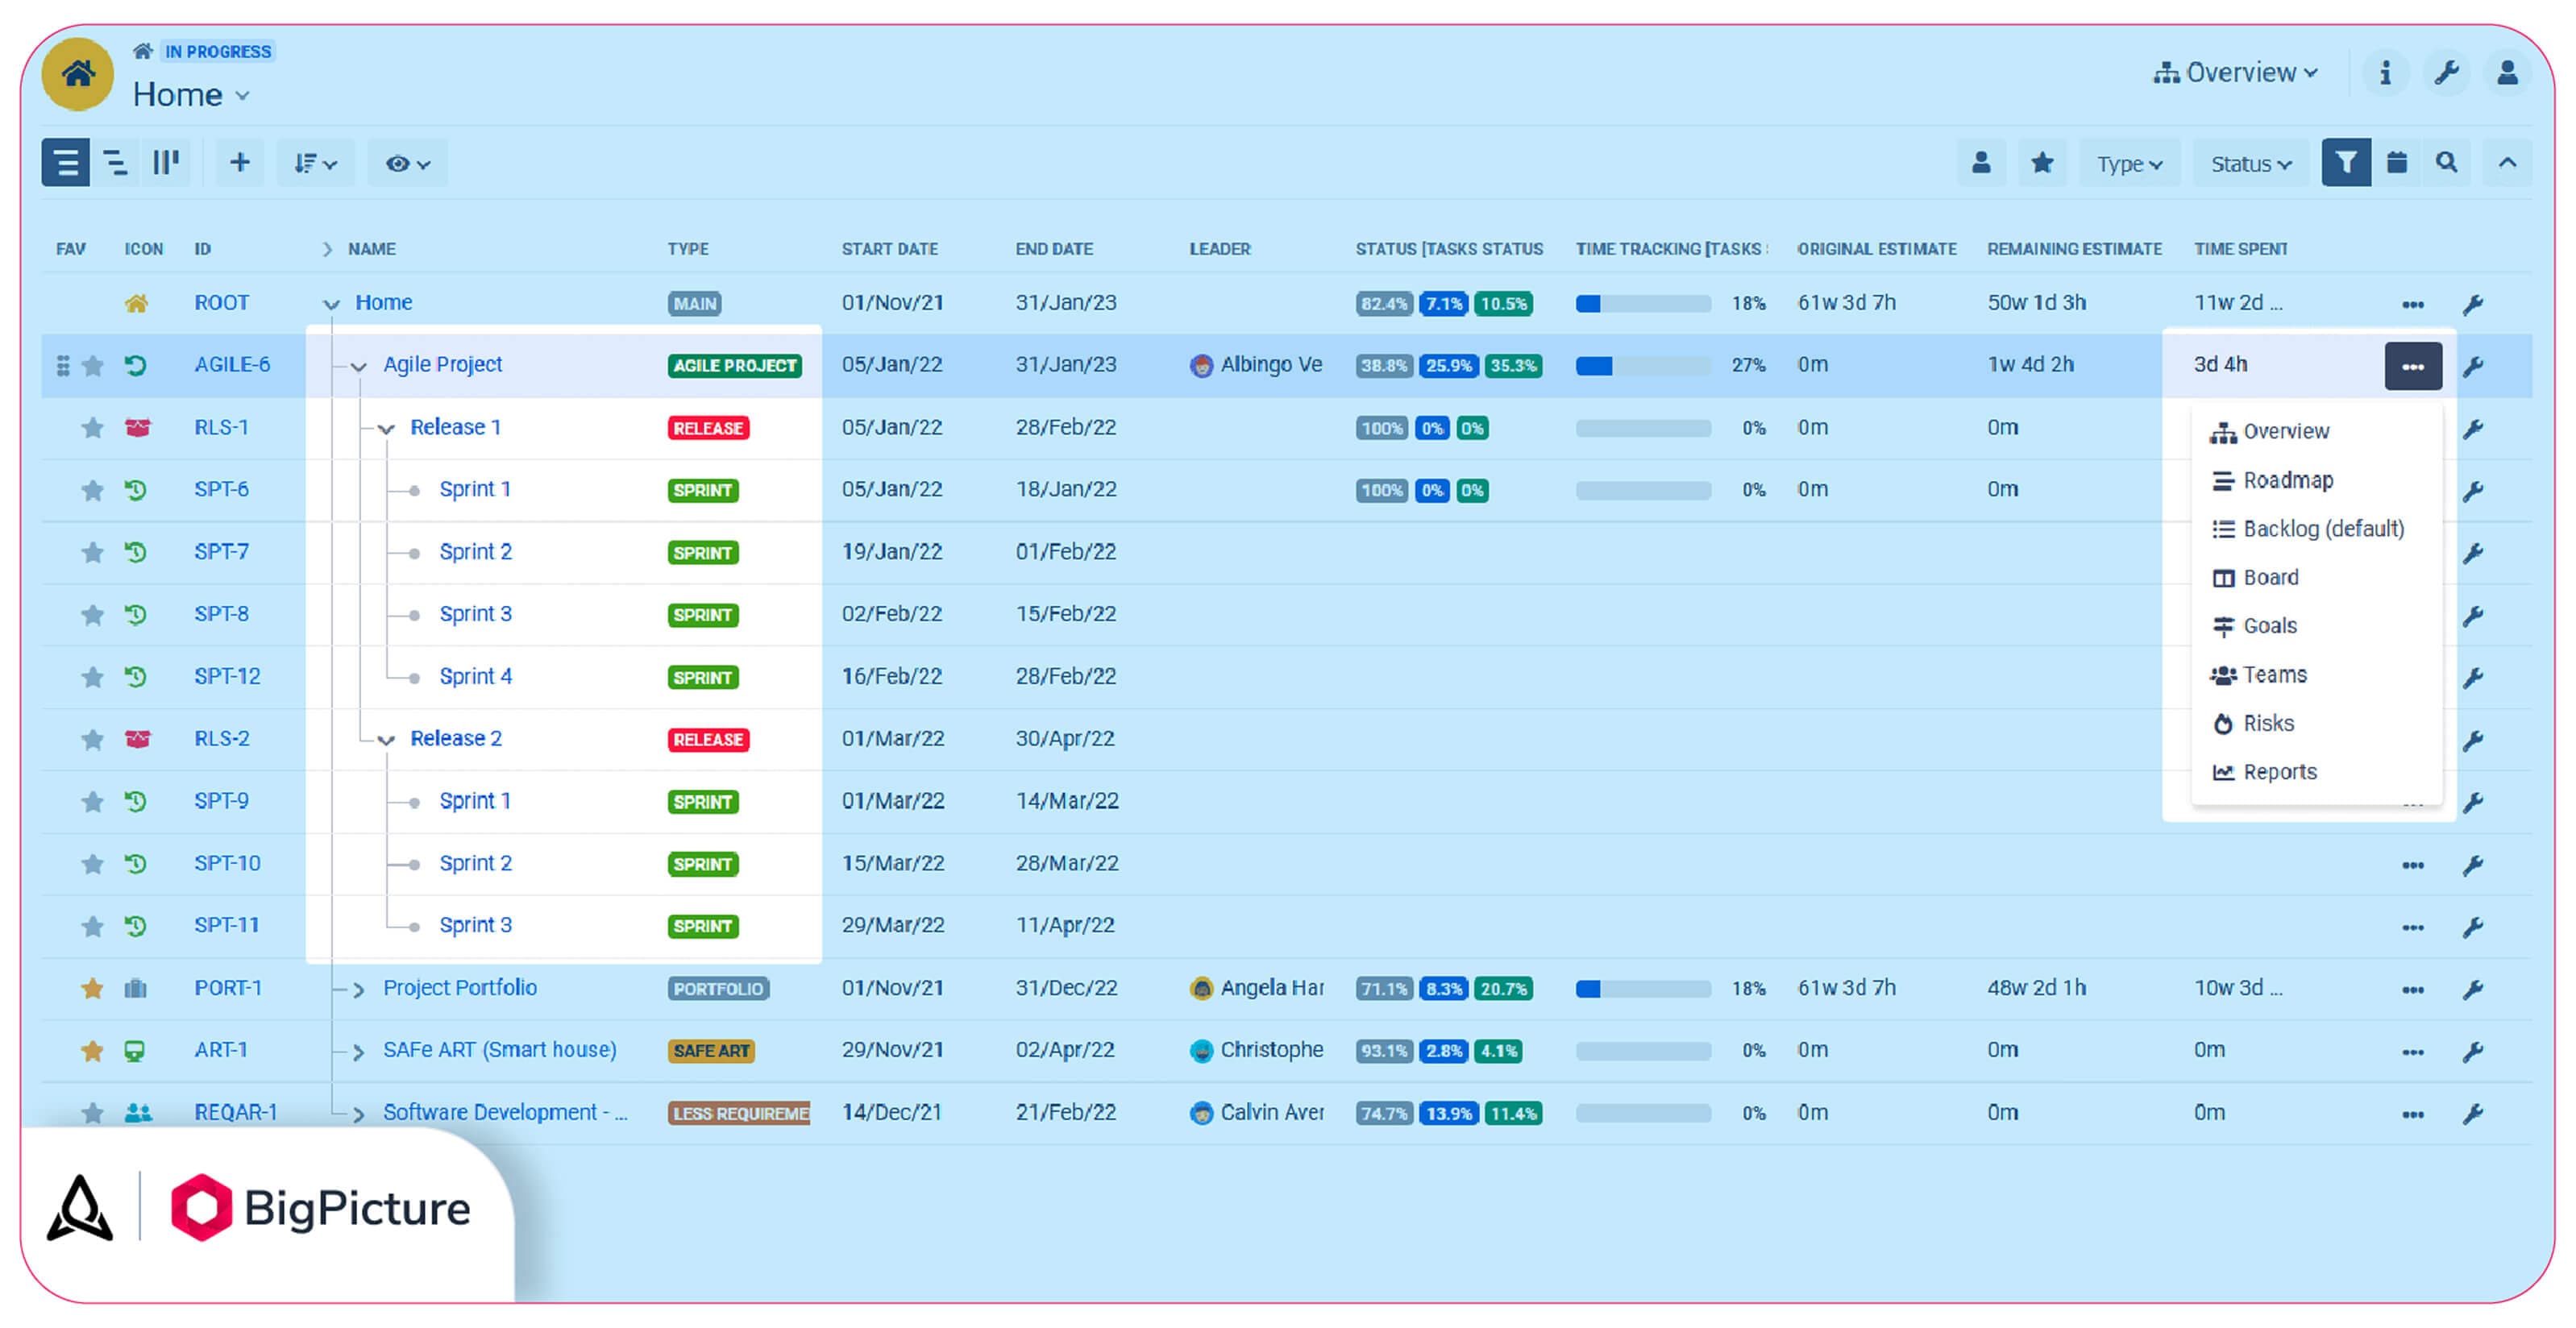Unfavorite ART-1 gold star
2576x1328 pixels.
click(92, 1051)
